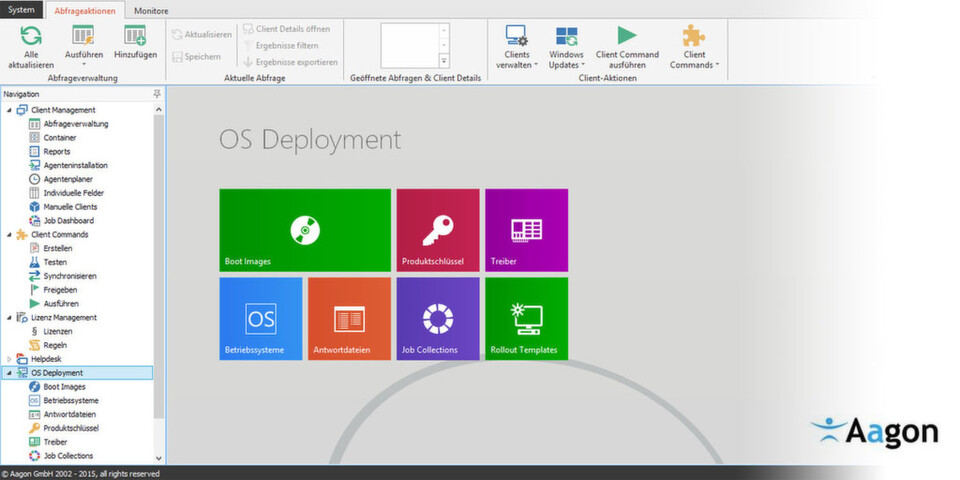Select Job Collections in navigation tree
960x480 pixels.
tap(69, 456)
